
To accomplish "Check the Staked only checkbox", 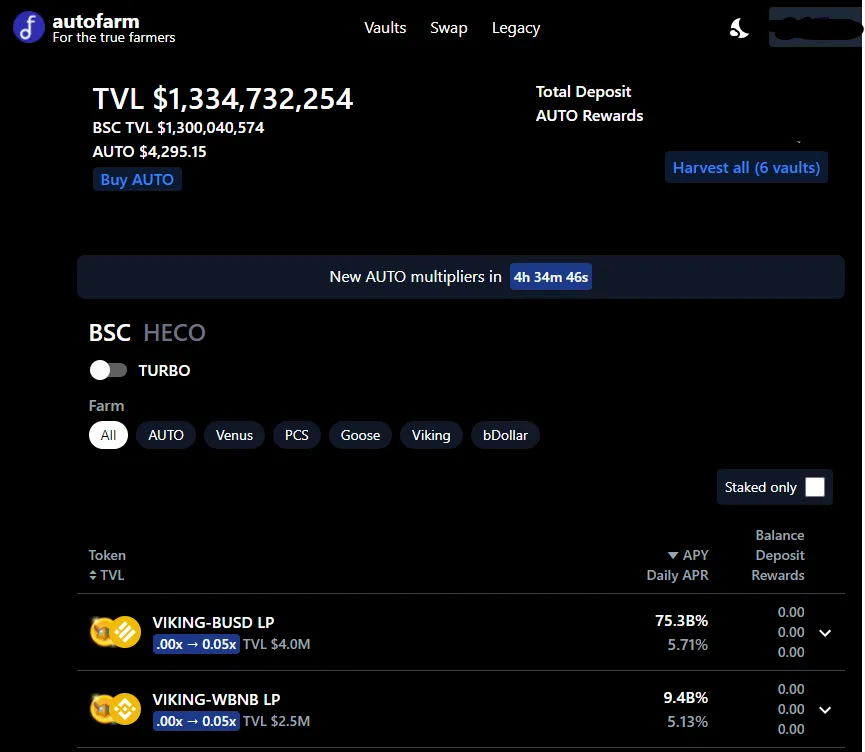I will tap(815, 487).
